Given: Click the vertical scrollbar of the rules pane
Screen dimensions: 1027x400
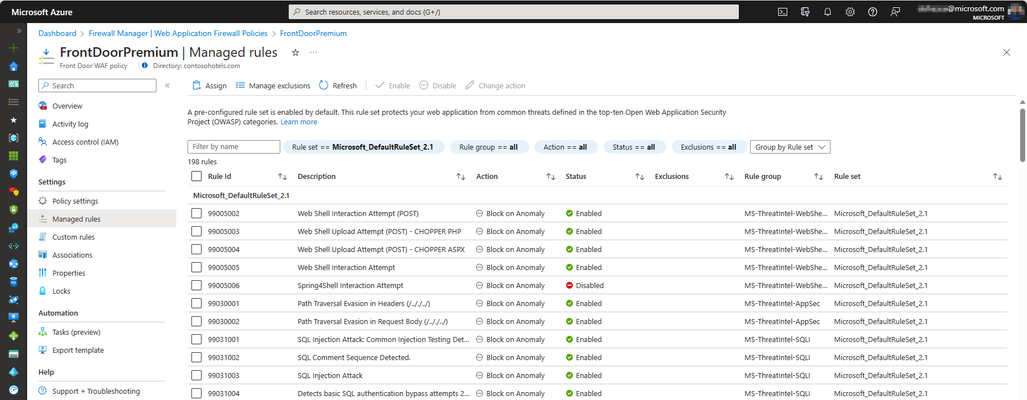Looking at the screenshot, I should pyautogui.click(x=1022, y=134).
